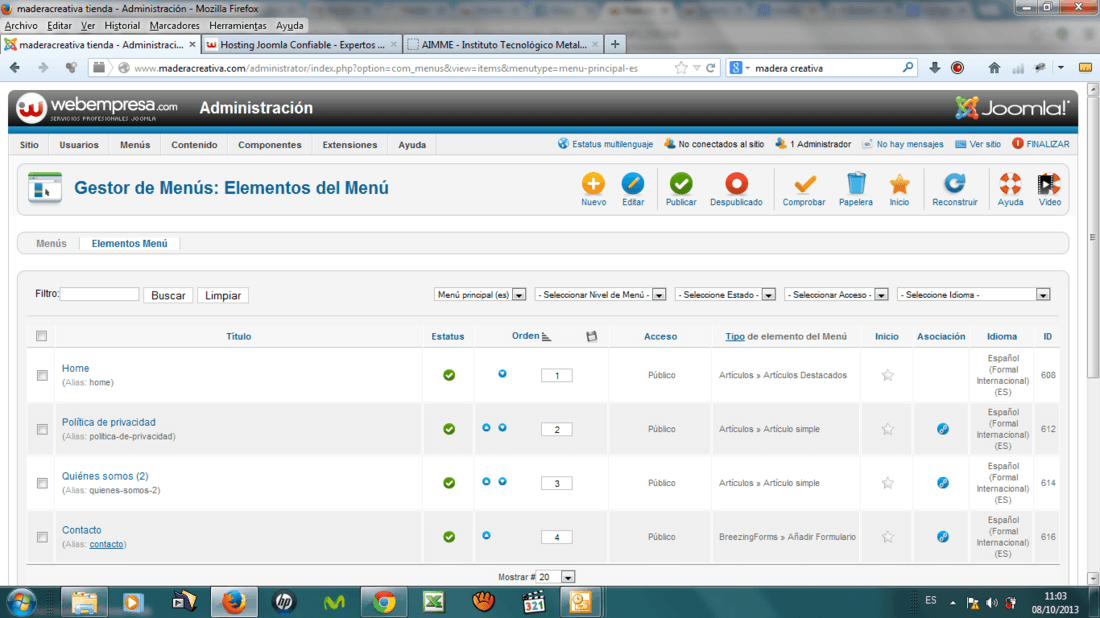Screen dimensions: 1100x618
Task: Open the Seleccione Estado dropdown
Action: [x=725, y=295]
